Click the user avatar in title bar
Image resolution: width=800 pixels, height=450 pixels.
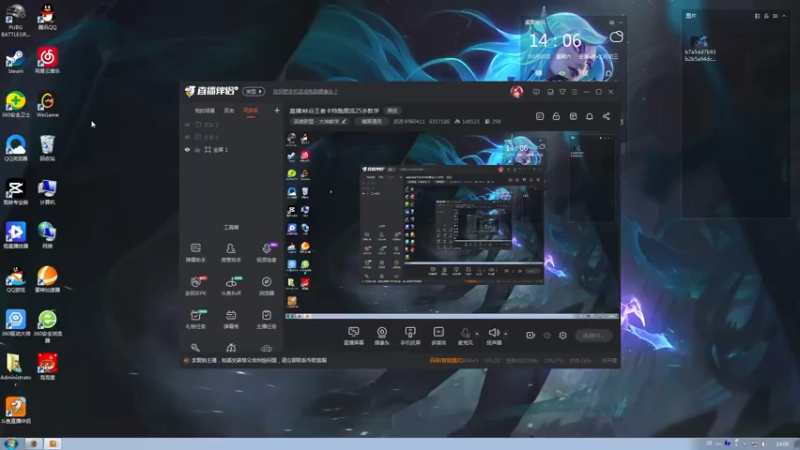point(516,91)
